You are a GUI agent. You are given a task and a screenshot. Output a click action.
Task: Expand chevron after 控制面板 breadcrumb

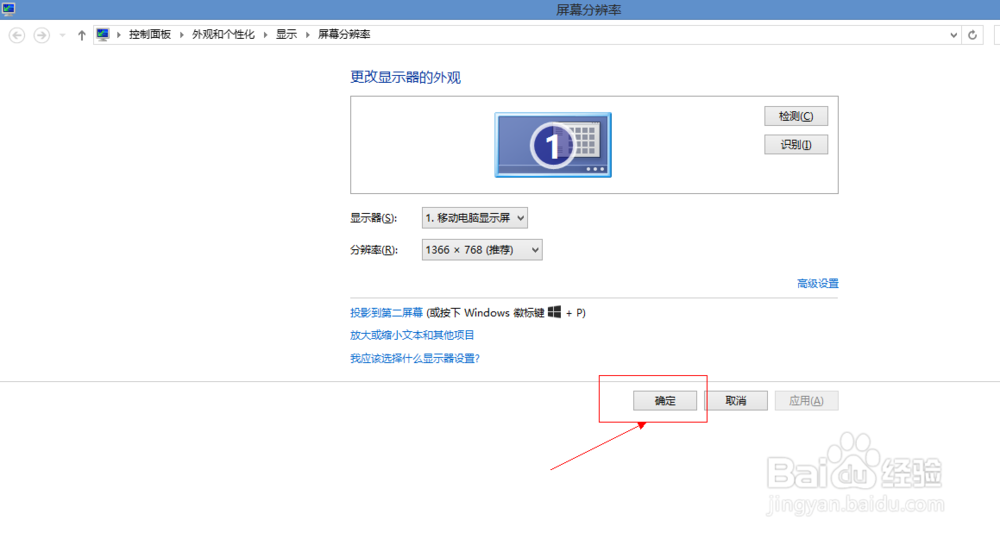pyautogui.click(x=182, y=34)
